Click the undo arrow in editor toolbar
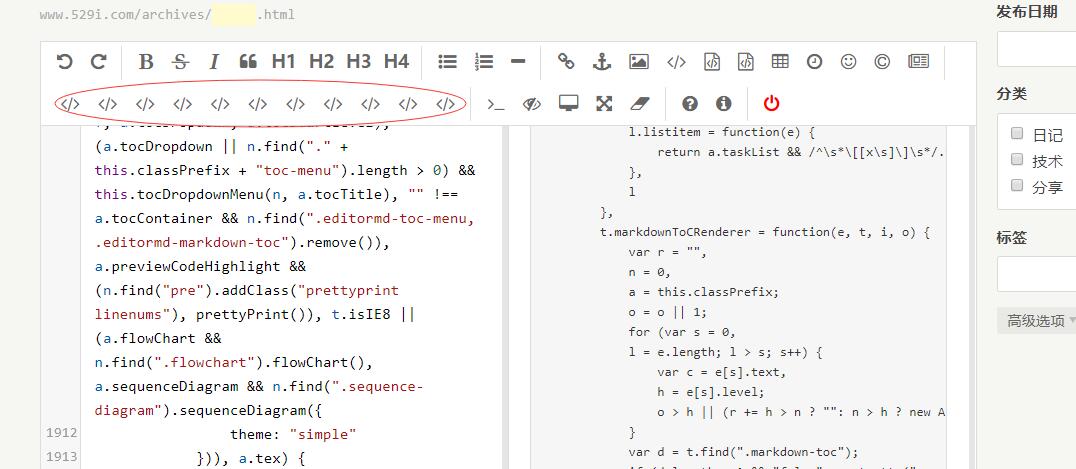Screen dimensions: 1076x469 [65, 62]
